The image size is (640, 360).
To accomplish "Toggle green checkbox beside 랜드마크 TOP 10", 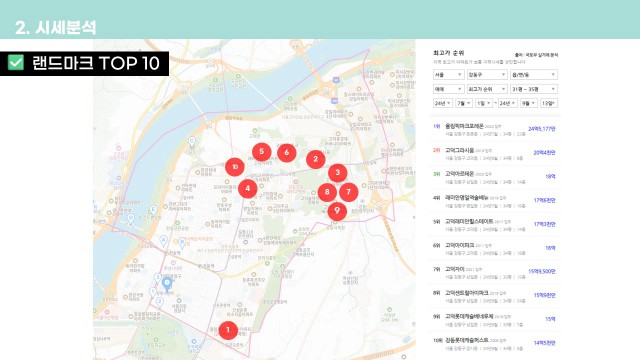I will tap(16, 63).
